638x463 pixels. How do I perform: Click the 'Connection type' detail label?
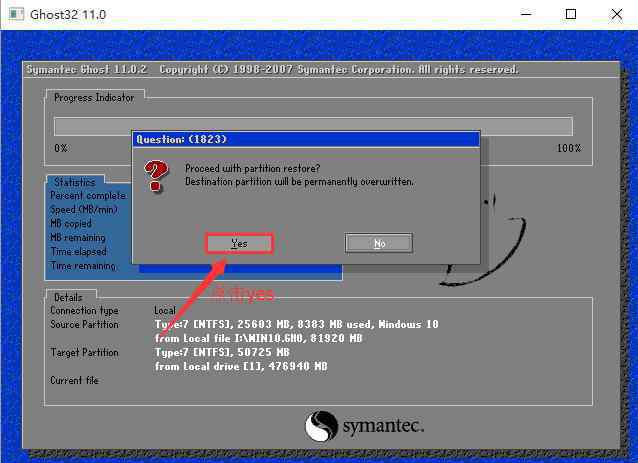pyautogui.click(x=84, y=310)
